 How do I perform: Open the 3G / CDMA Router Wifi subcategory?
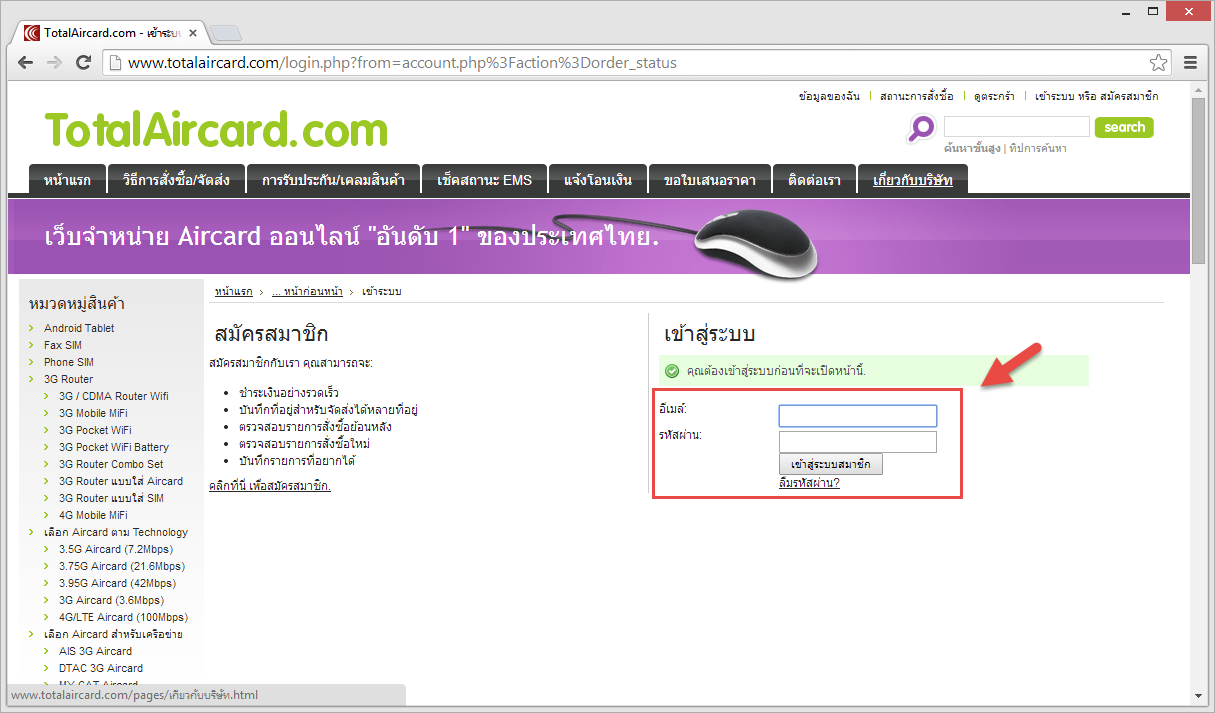pyautogui.click(x=114, y=396)
